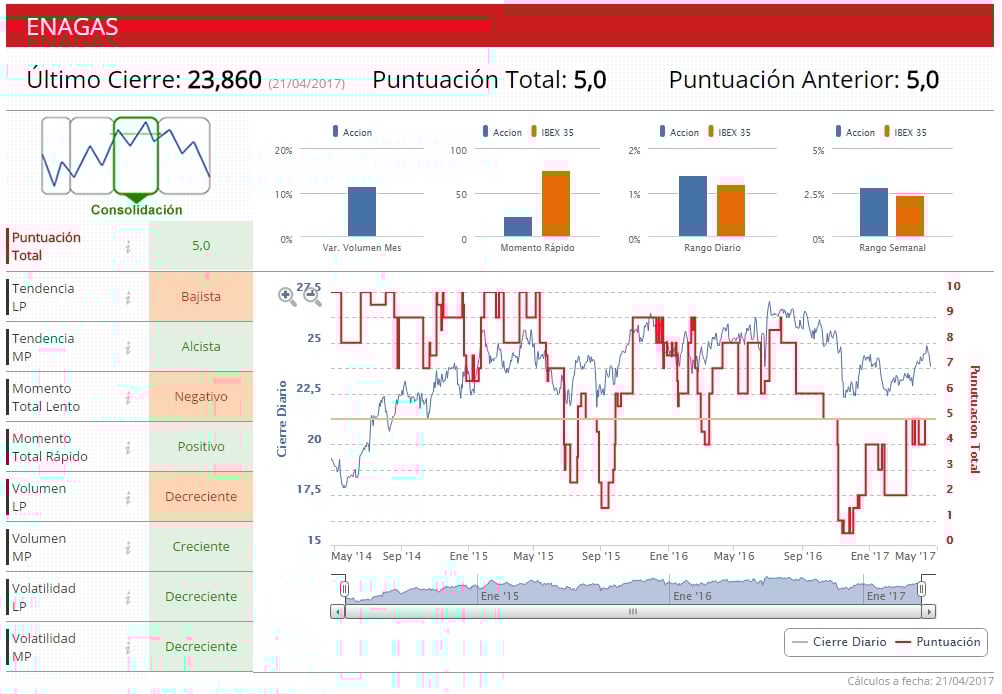Viewport: 1002px width, 694px height.
Task: Toggle IBEX 35 series in Rango Semanal legend
Action: click(x=905, y=132)
